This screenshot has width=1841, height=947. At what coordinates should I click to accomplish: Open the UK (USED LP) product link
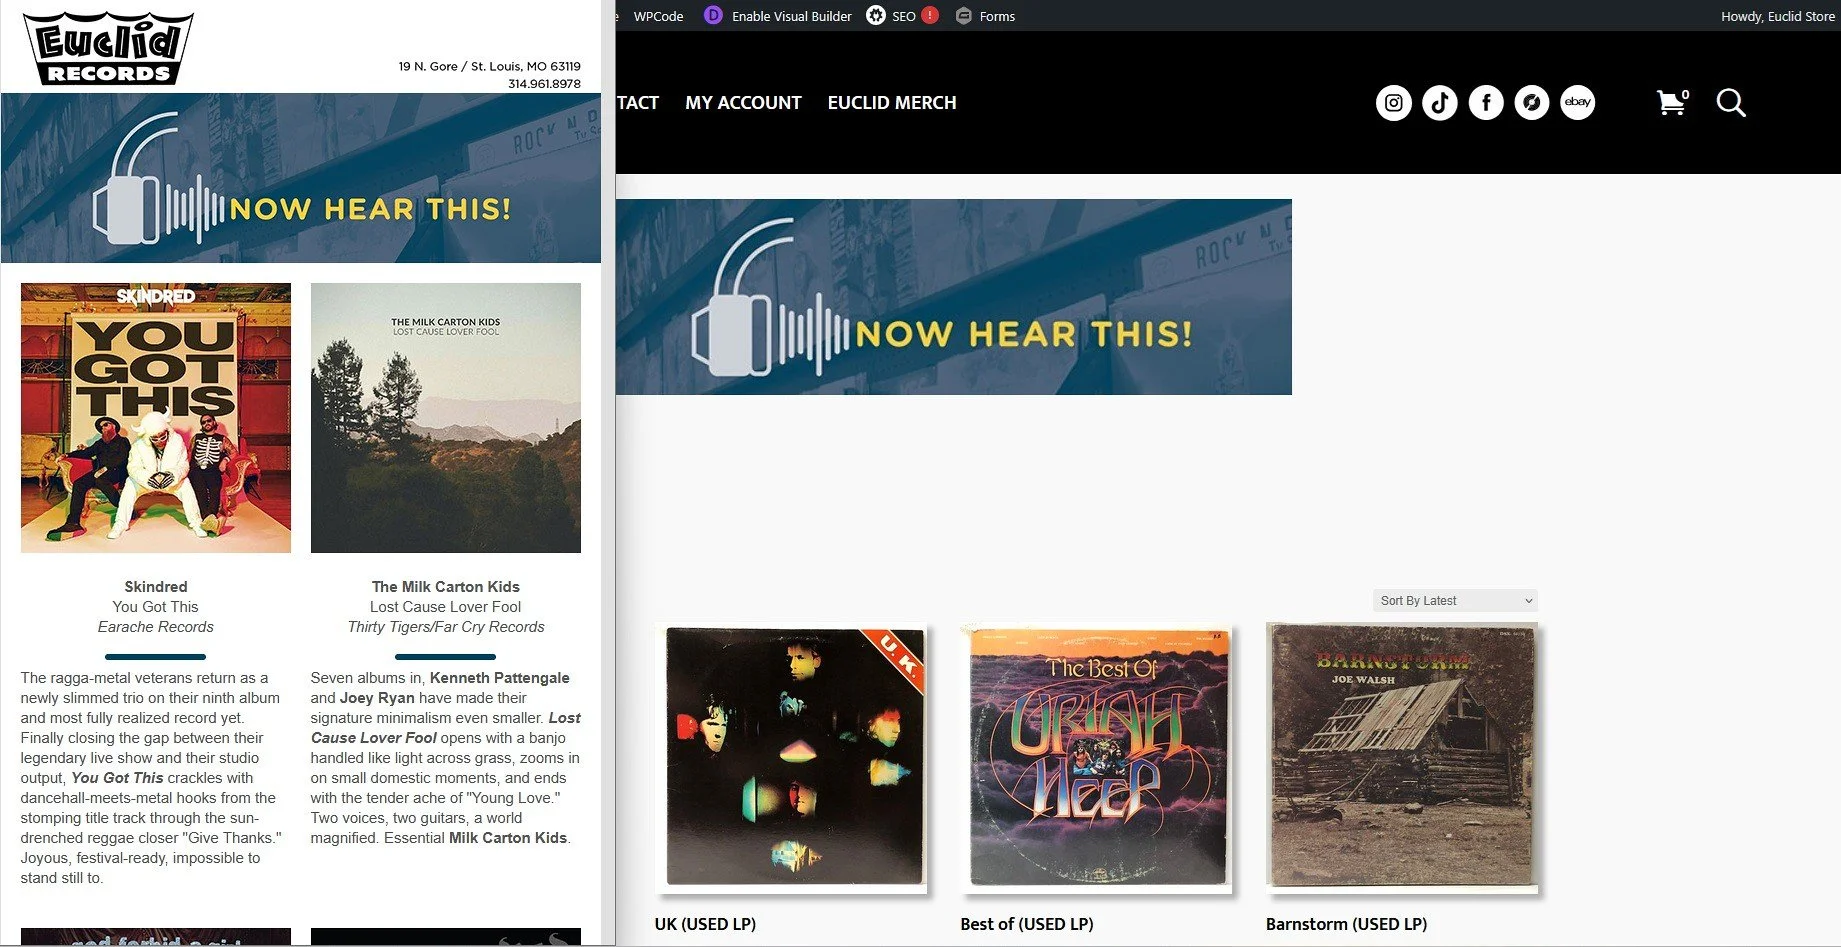(x=705, y=924)
